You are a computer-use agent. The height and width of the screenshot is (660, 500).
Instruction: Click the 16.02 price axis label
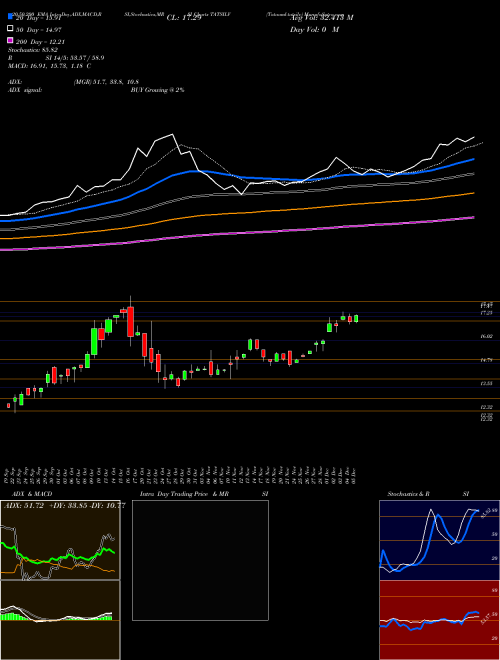click(487, 337)
